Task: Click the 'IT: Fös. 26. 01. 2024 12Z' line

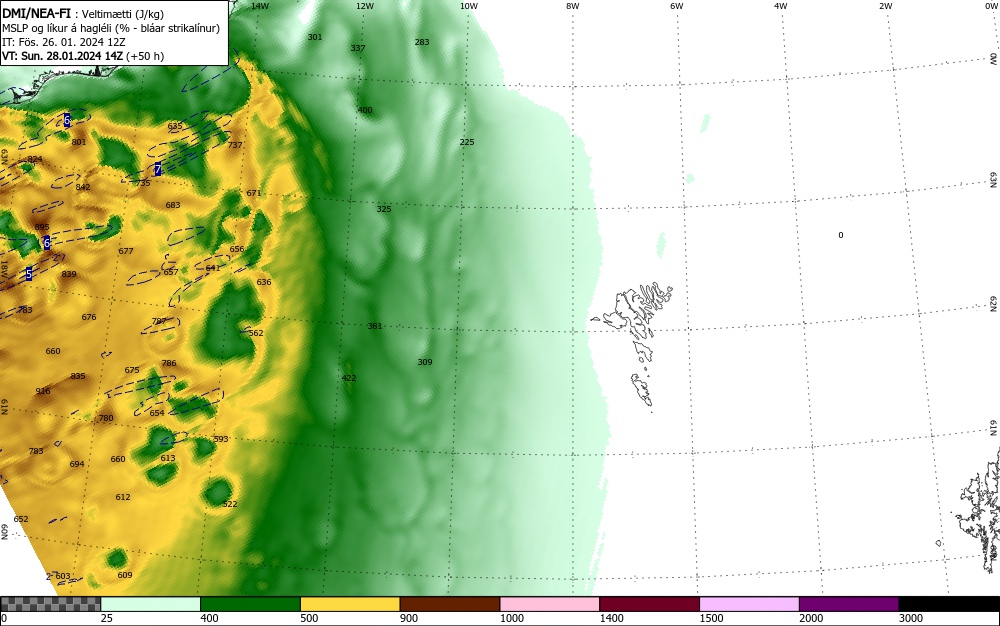Action: point(64,42)
